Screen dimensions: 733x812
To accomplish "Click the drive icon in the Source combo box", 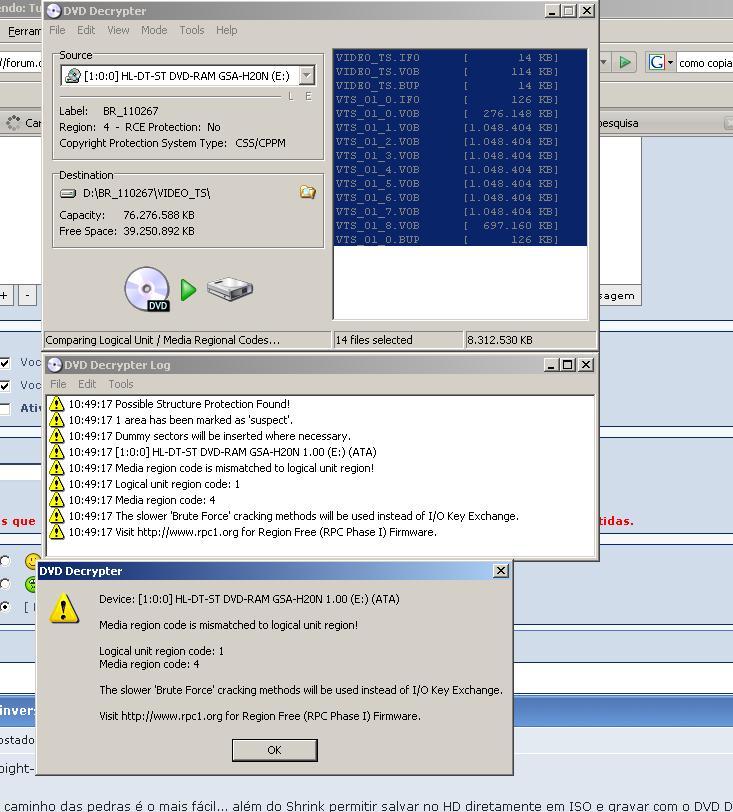I will point(73,76).
